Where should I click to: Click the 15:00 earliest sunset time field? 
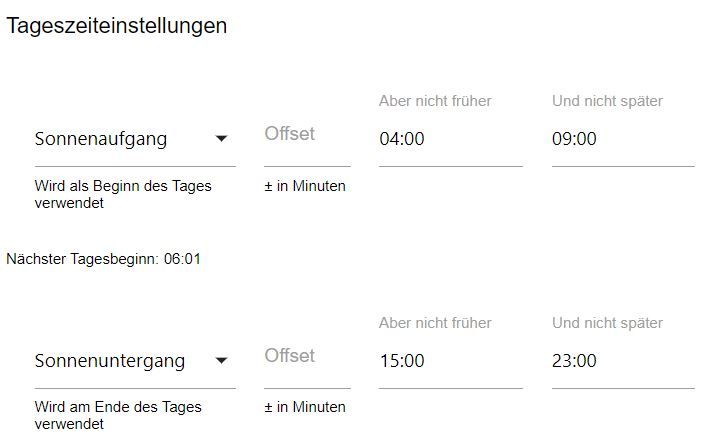[x=450, y=361]
